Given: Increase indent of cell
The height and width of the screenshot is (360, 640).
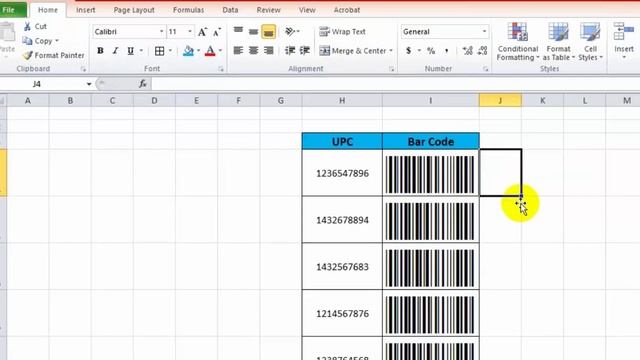Looking at the screenshot, I should coord(305,51).
